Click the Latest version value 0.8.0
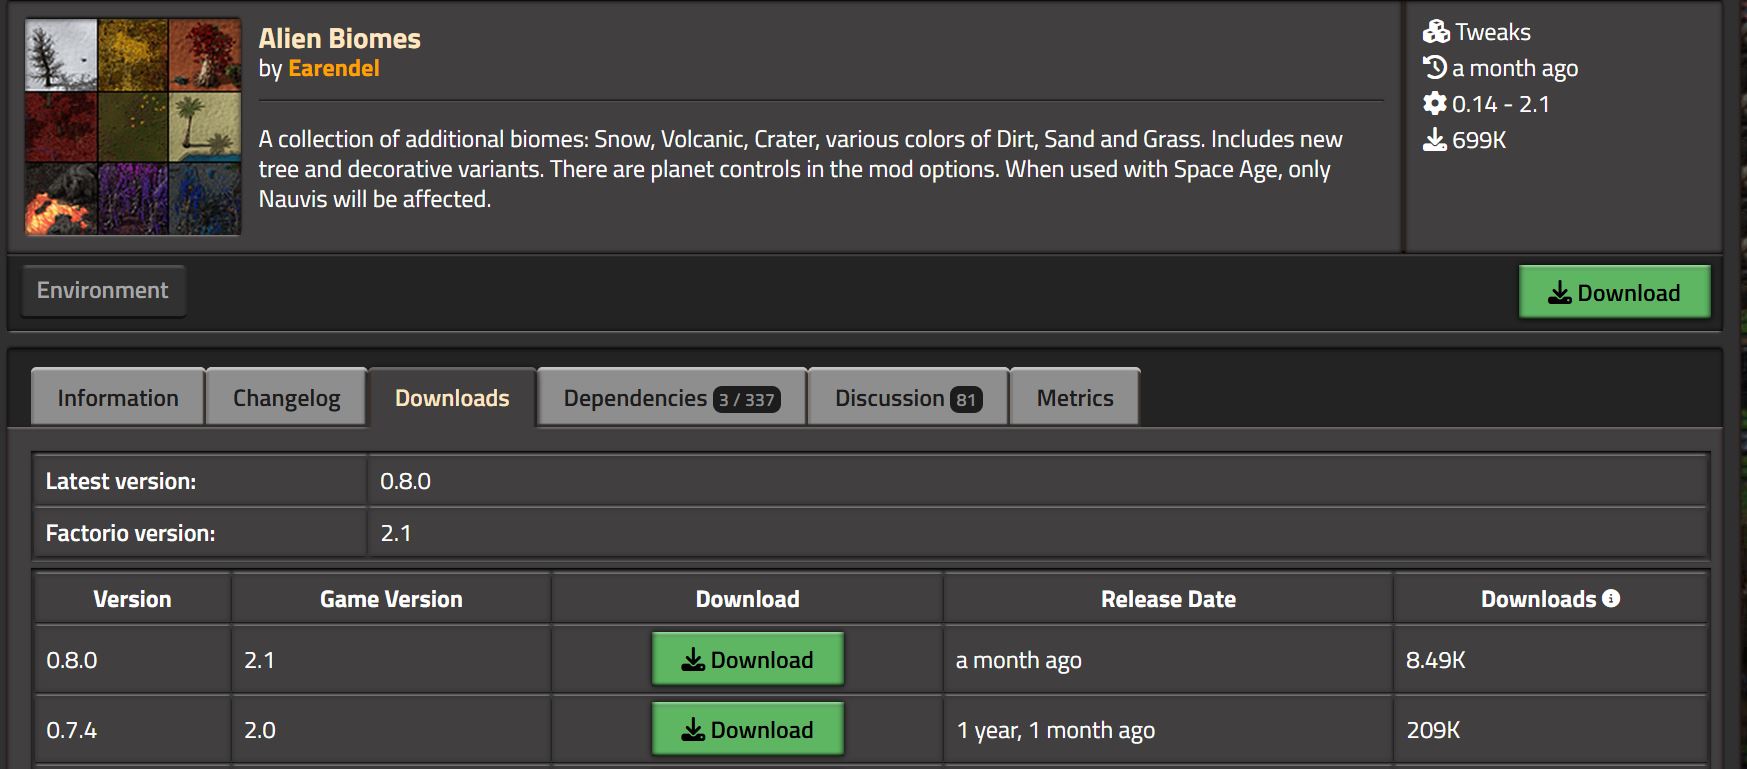Image resolution: width=1747 pixels, height=769 pixels. click(x=406, y=481)
